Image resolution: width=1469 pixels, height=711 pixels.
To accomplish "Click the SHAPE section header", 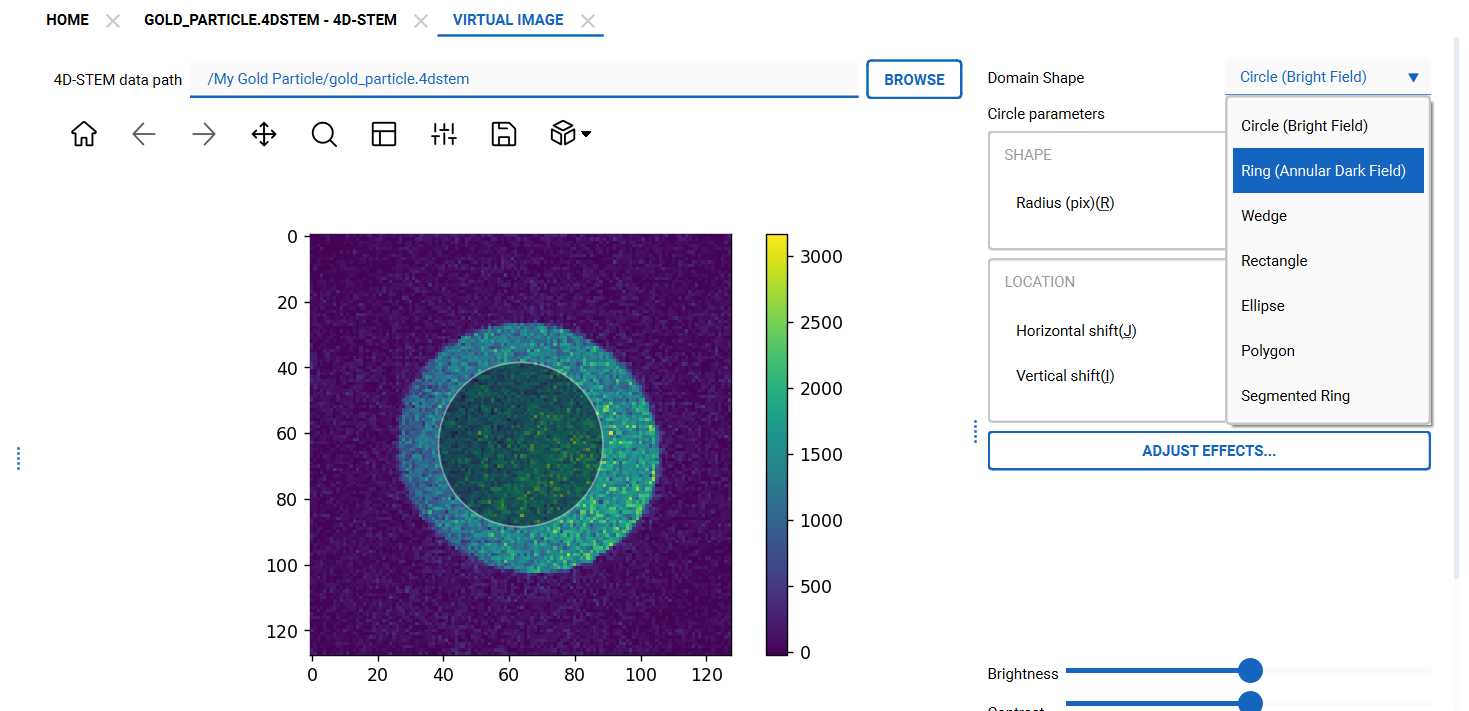I will [1028, 155].
